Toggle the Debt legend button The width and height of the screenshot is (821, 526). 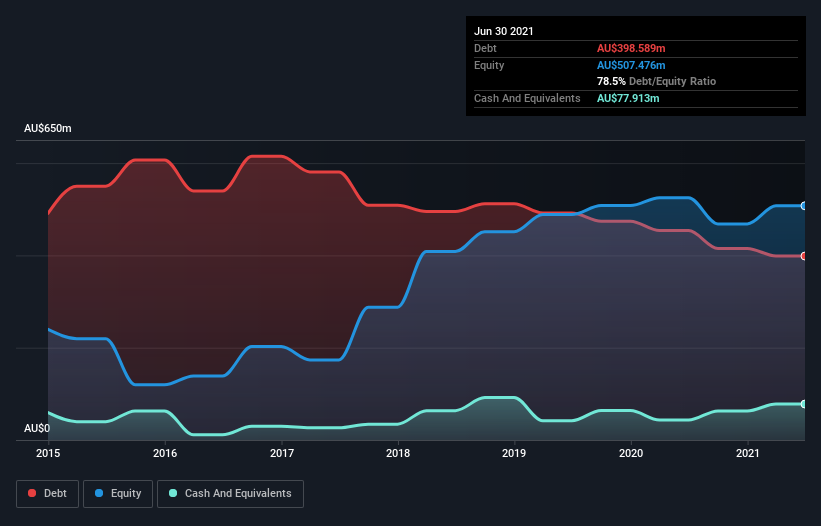pyautogui.click(x=48, y=494)
